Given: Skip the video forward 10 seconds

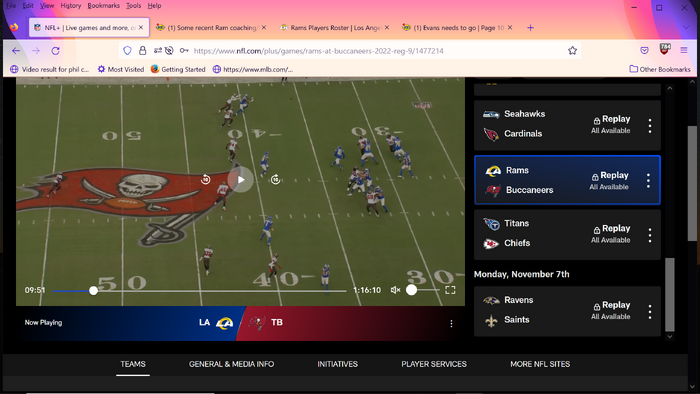Looking at the screenshot, I should pyautogui.click(x=275, y=179).
